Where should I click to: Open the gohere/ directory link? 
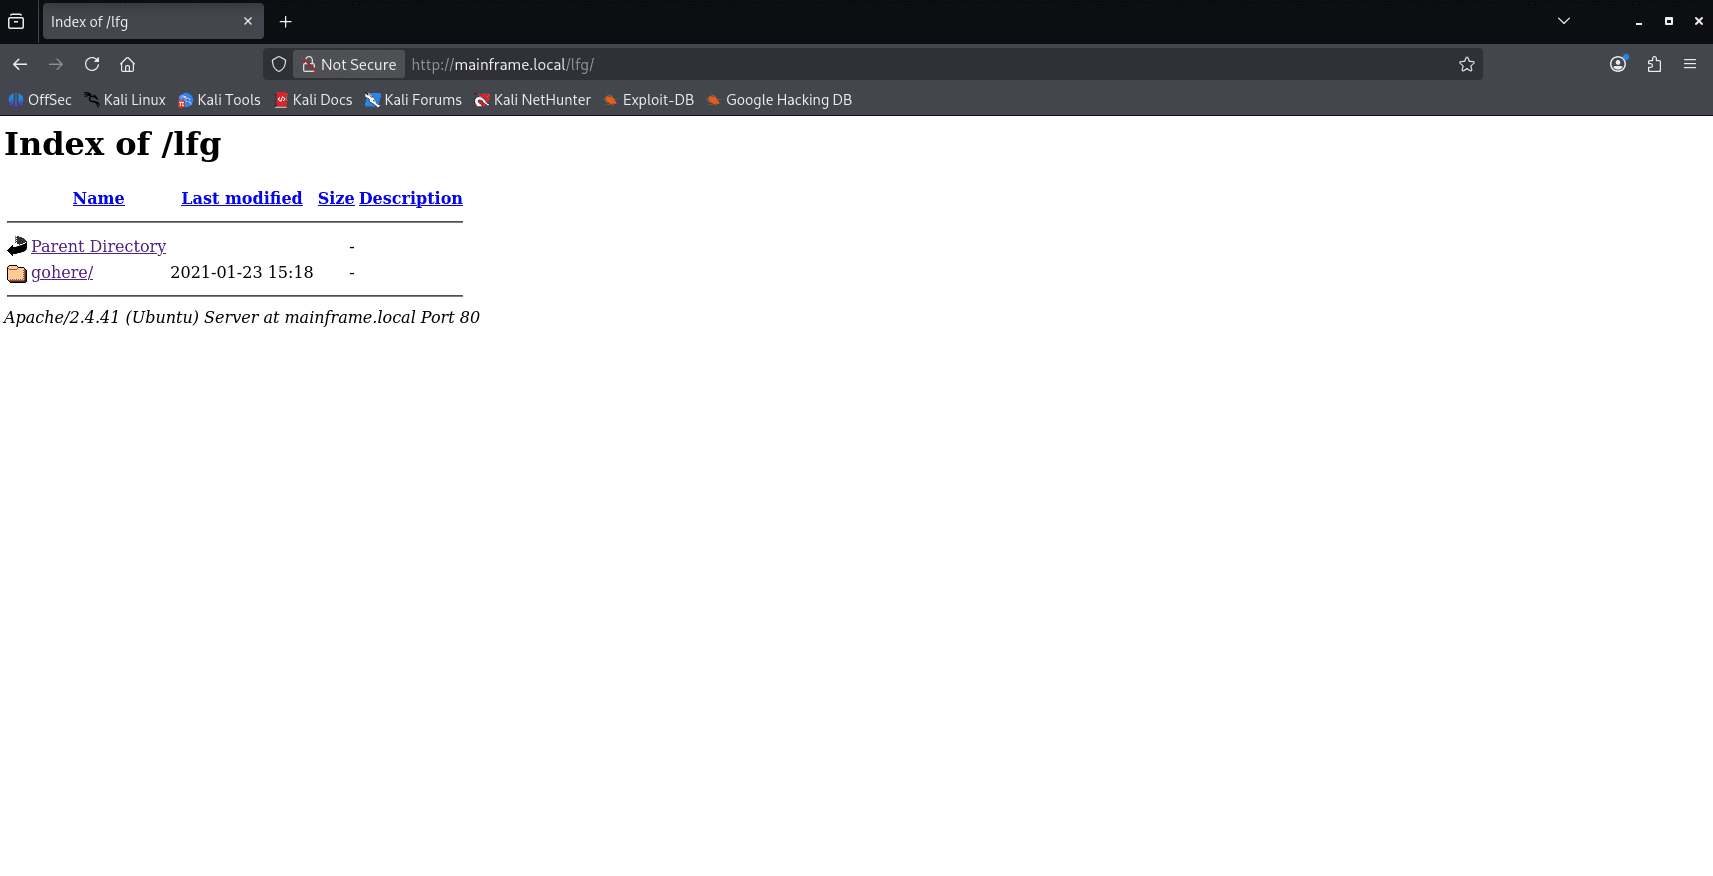tap(62, 272)
